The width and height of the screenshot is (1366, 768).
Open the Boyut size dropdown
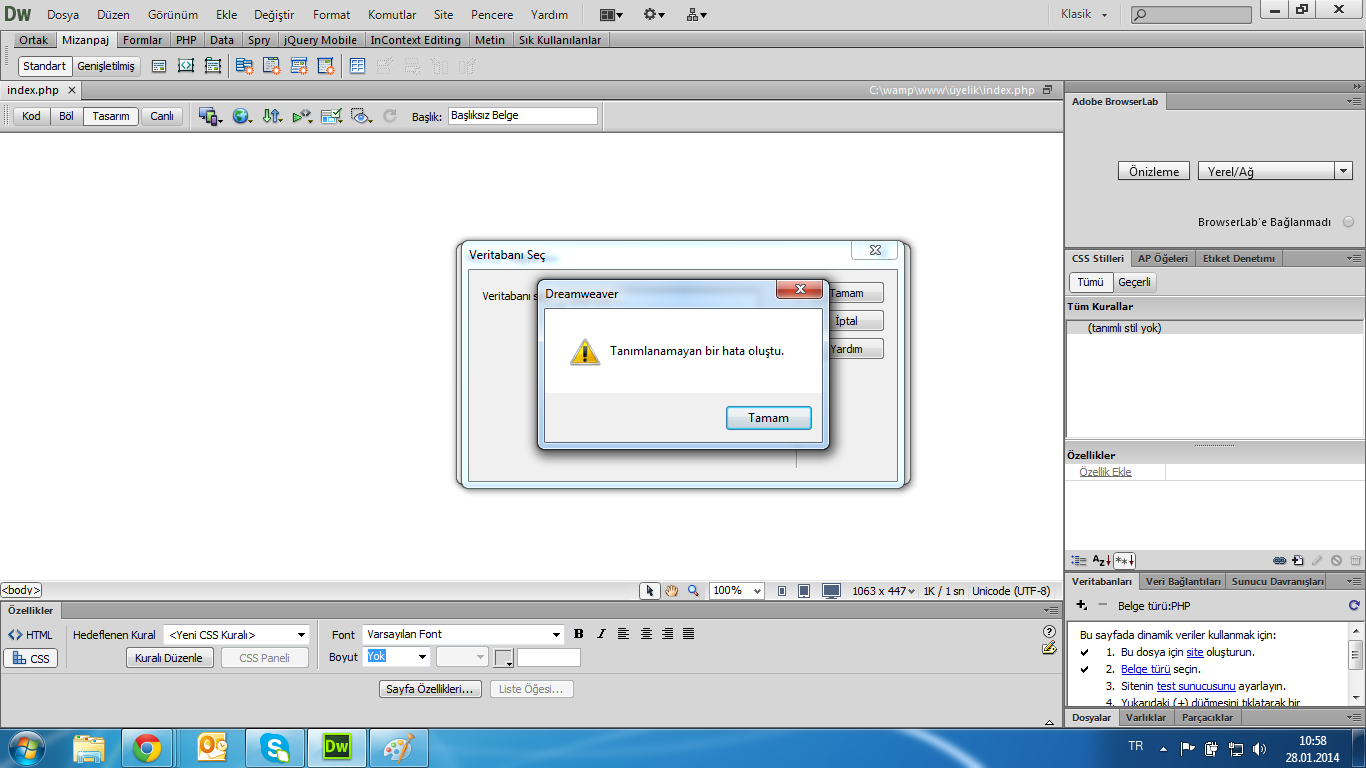397,657
